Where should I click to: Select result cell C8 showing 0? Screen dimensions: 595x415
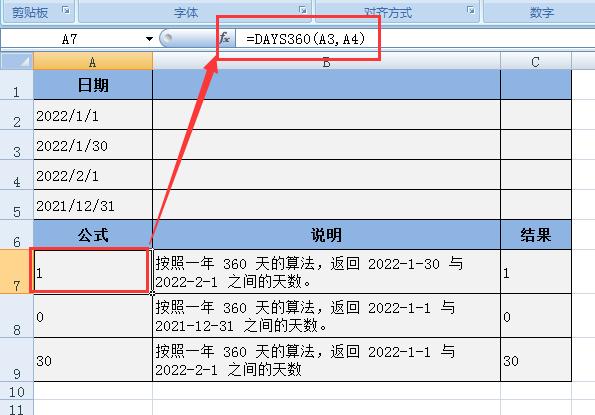(535, 316)
